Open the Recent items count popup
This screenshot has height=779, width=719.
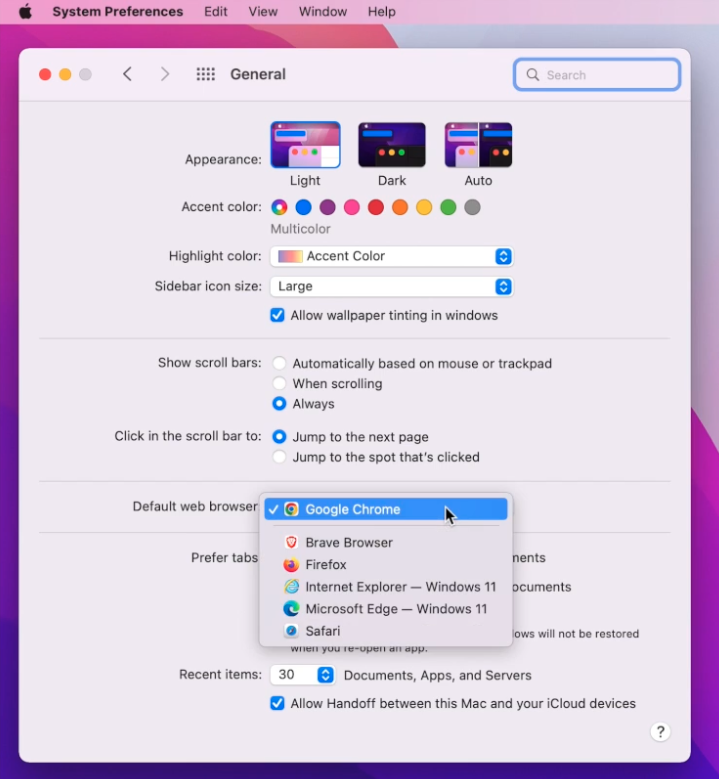tap(303, 675)
